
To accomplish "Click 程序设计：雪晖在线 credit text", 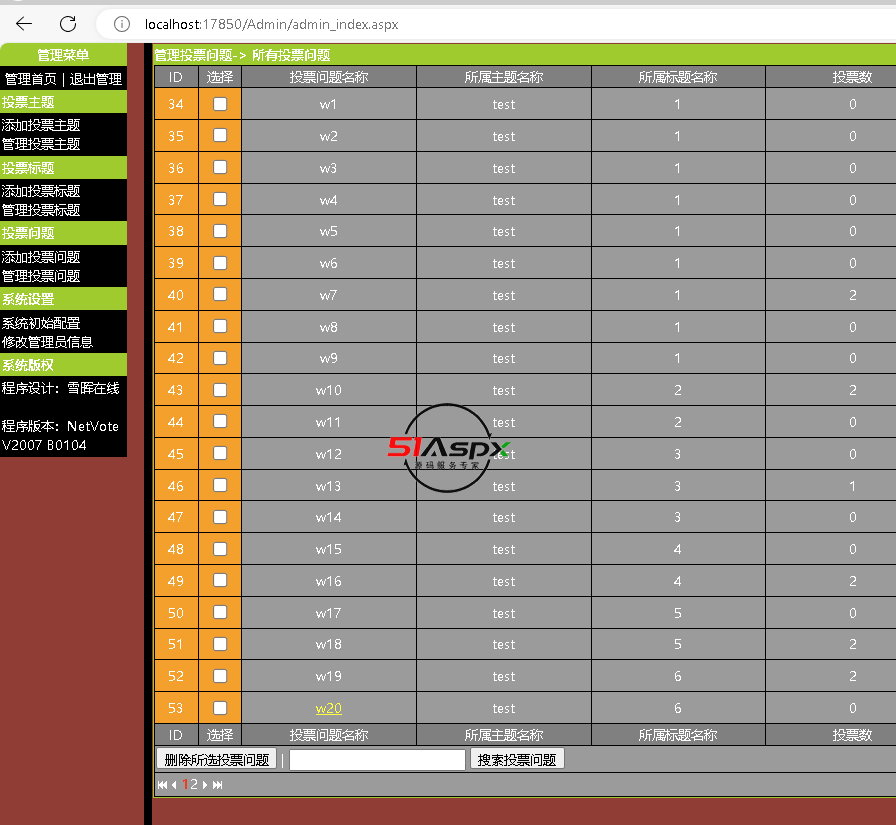I will point(61,389).
